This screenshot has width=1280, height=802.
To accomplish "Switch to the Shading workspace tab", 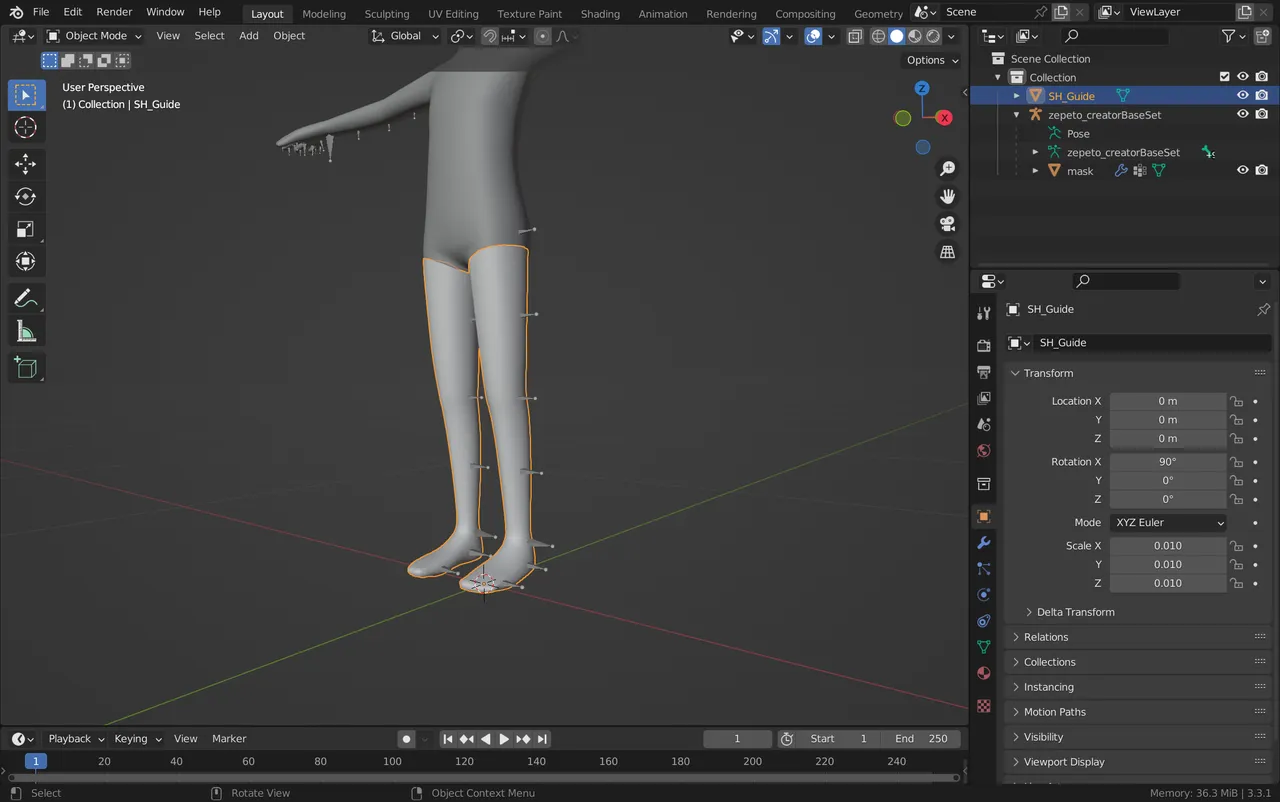I will 600,13.
